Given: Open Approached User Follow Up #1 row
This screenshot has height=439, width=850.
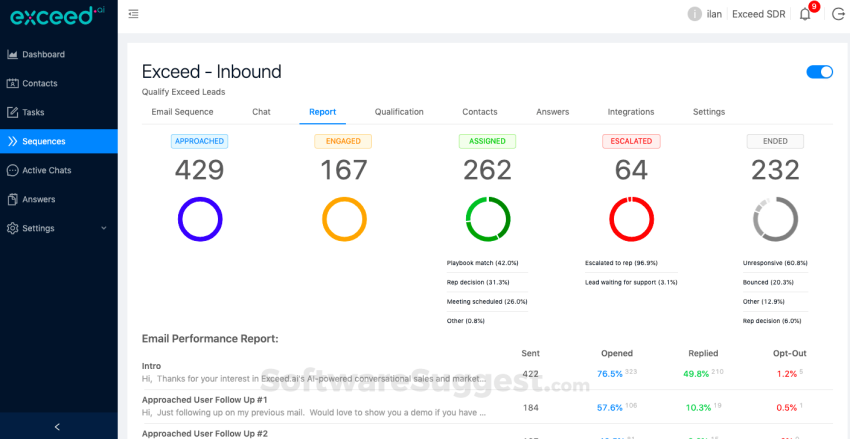Looking at the screenshot, I should pos(487,406).
